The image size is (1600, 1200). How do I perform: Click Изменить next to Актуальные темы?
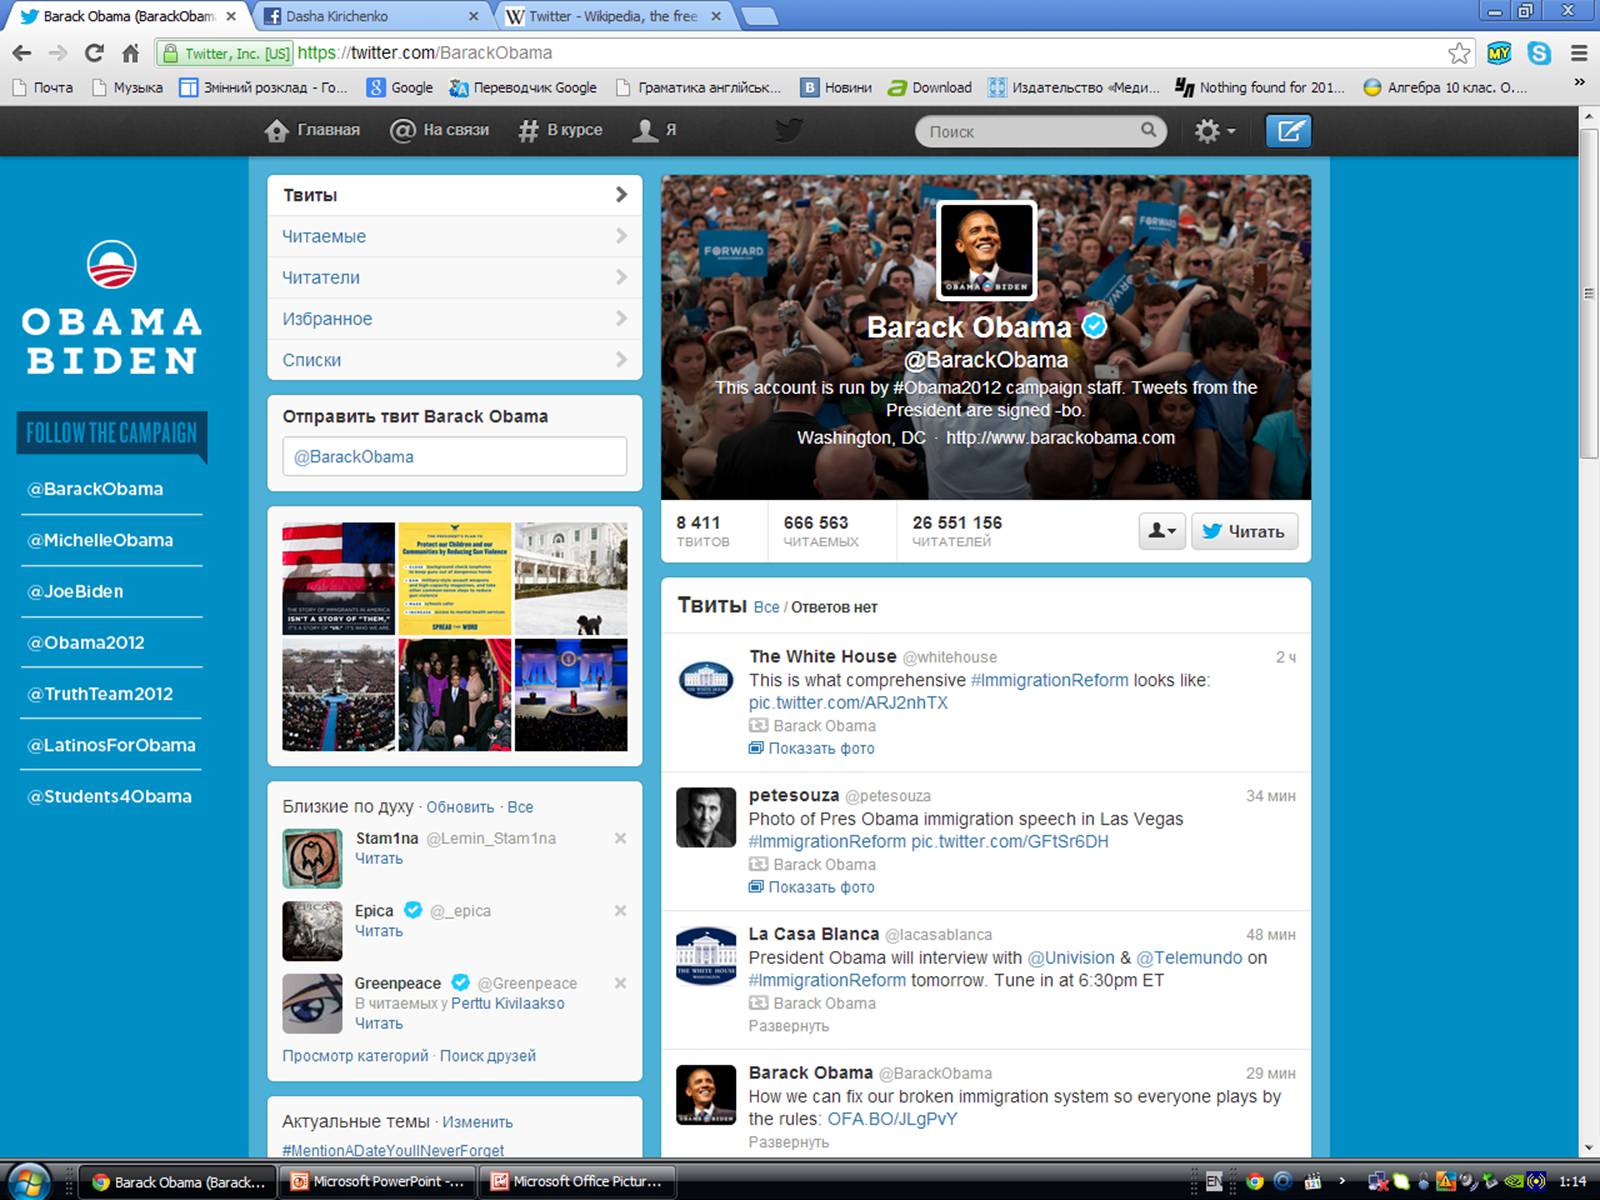tap(477, 1122)
